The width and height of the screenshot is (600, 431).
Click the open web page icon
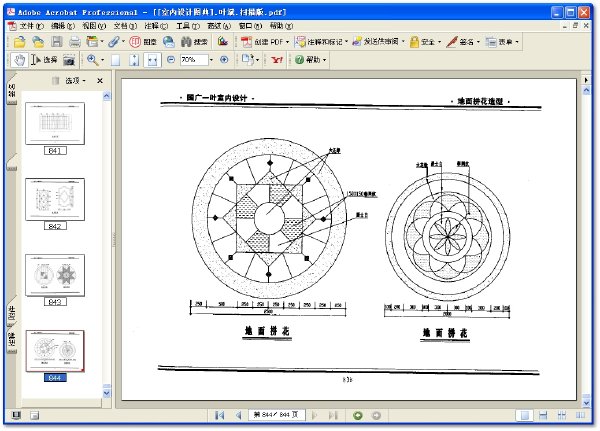click(38, 42)
